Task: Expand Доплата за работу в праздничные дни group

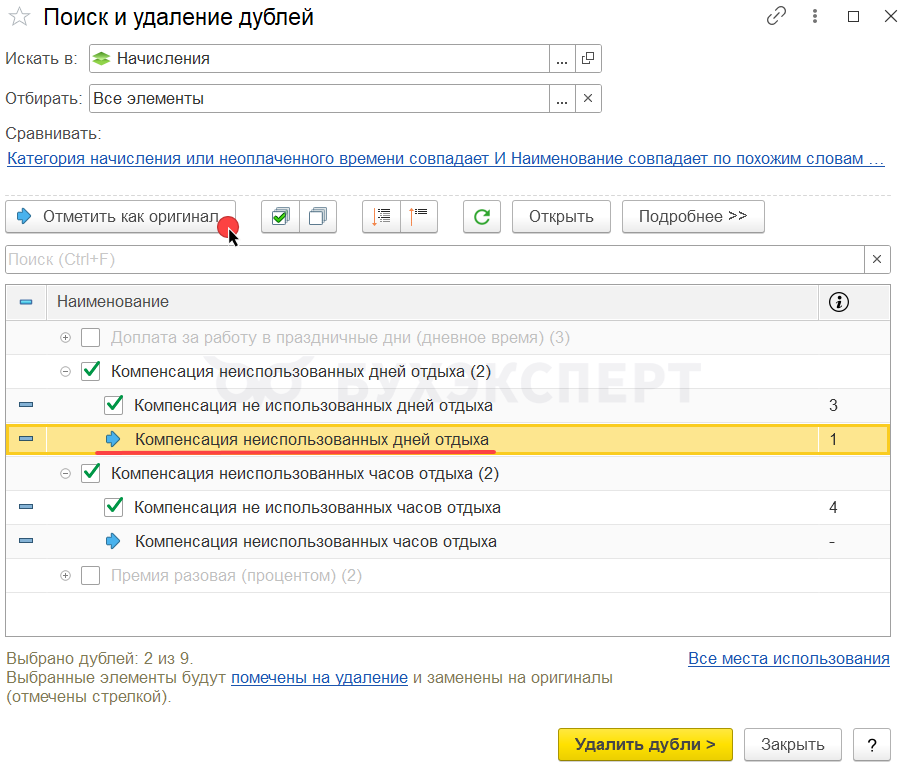Action: click(66, 338)
